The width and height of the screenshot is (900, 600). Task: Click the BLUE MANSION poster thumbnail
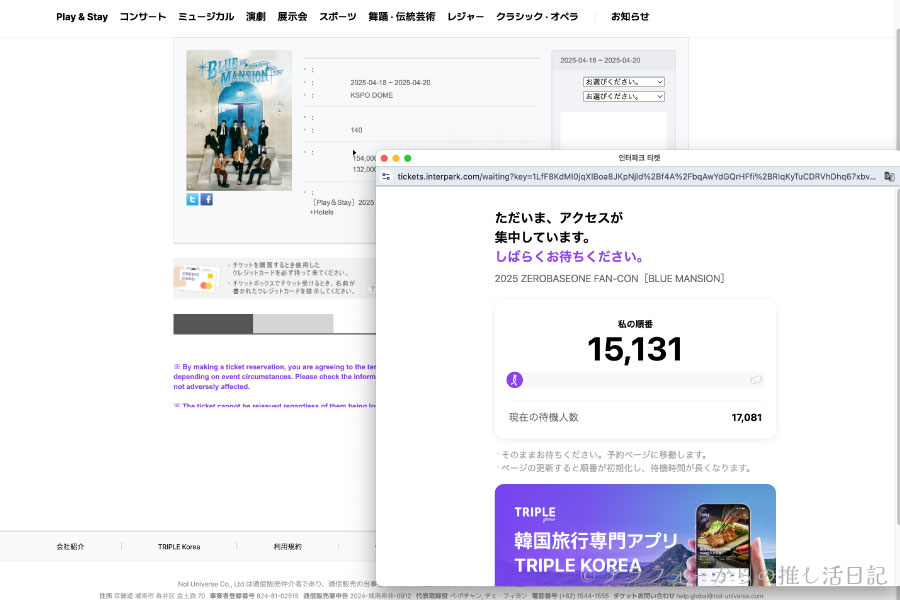coord(239,121)
